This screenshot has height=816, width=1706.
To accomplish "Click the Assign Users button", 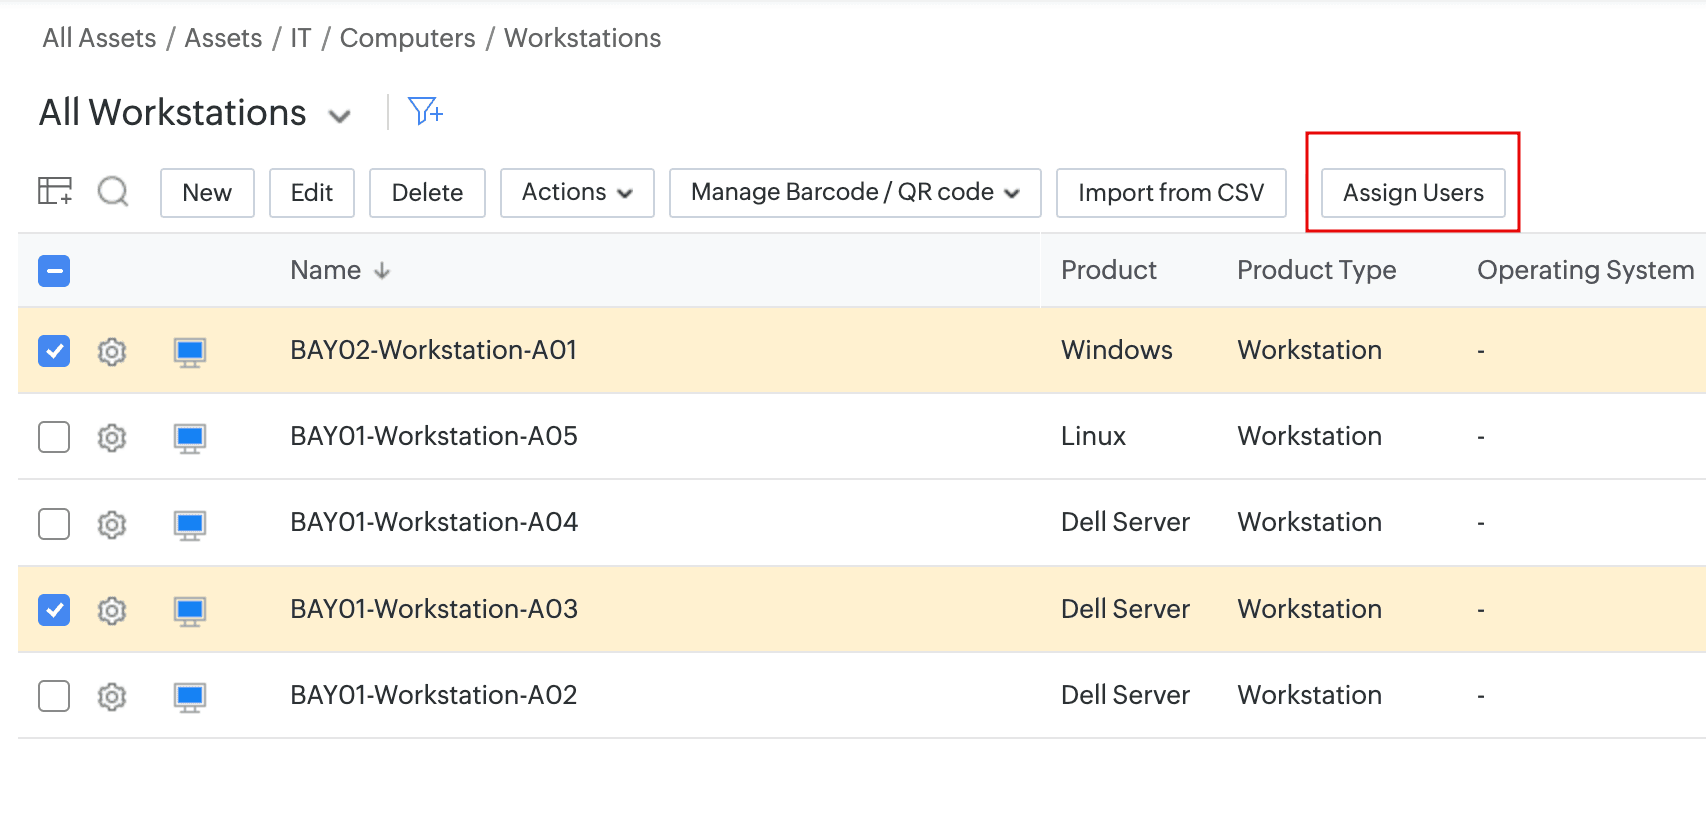I will pos(1412,193).
